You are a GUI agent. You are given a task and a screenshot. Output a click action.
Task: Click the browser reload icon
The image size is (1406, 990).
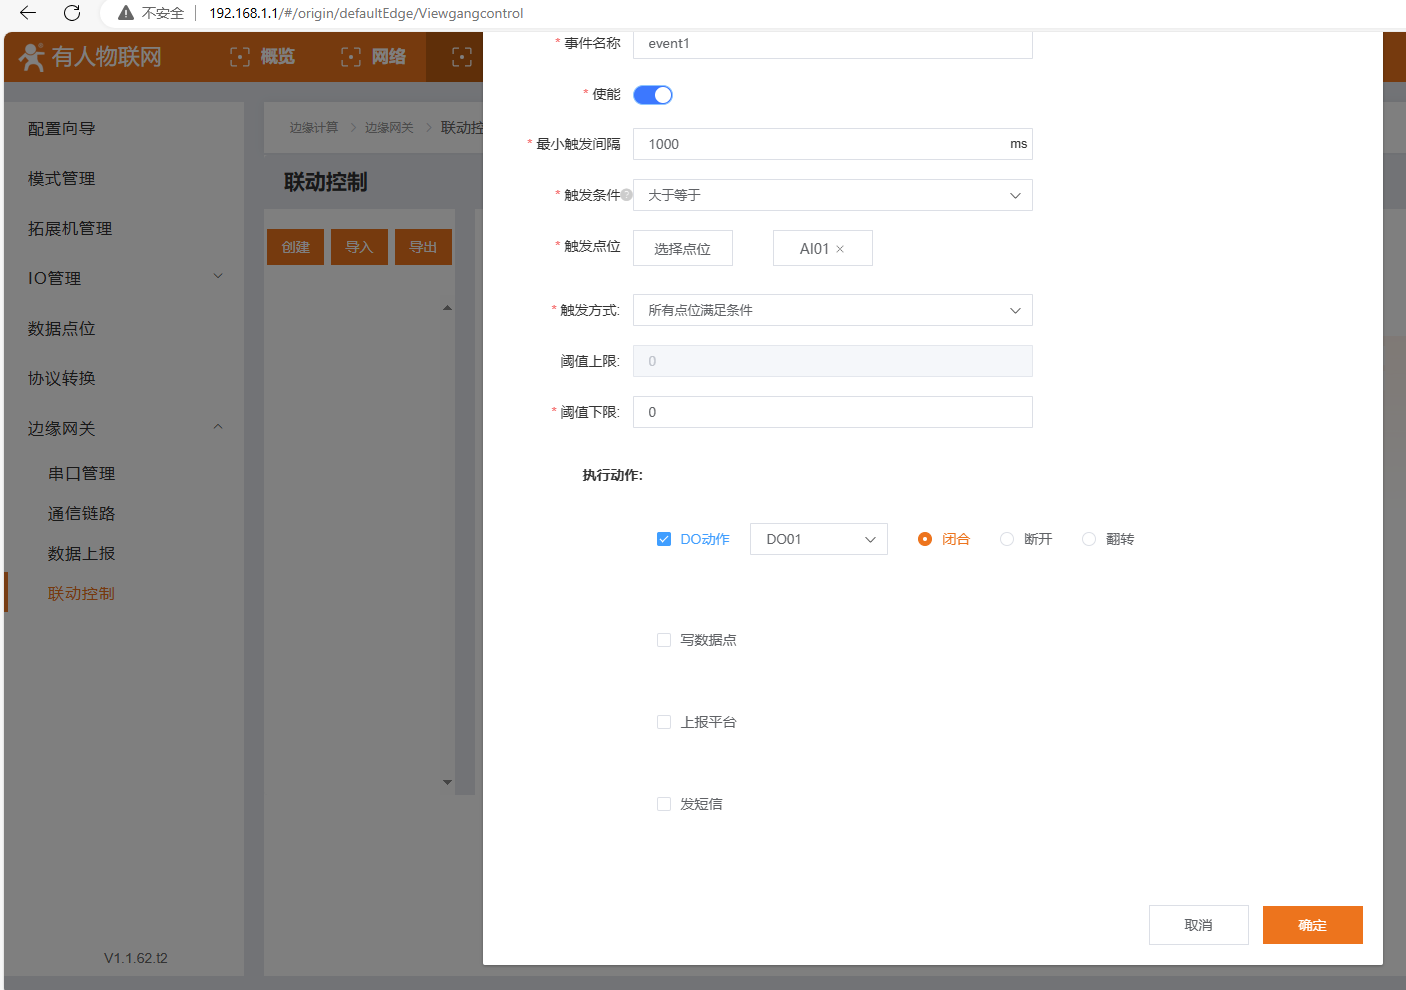click(72, 13)
